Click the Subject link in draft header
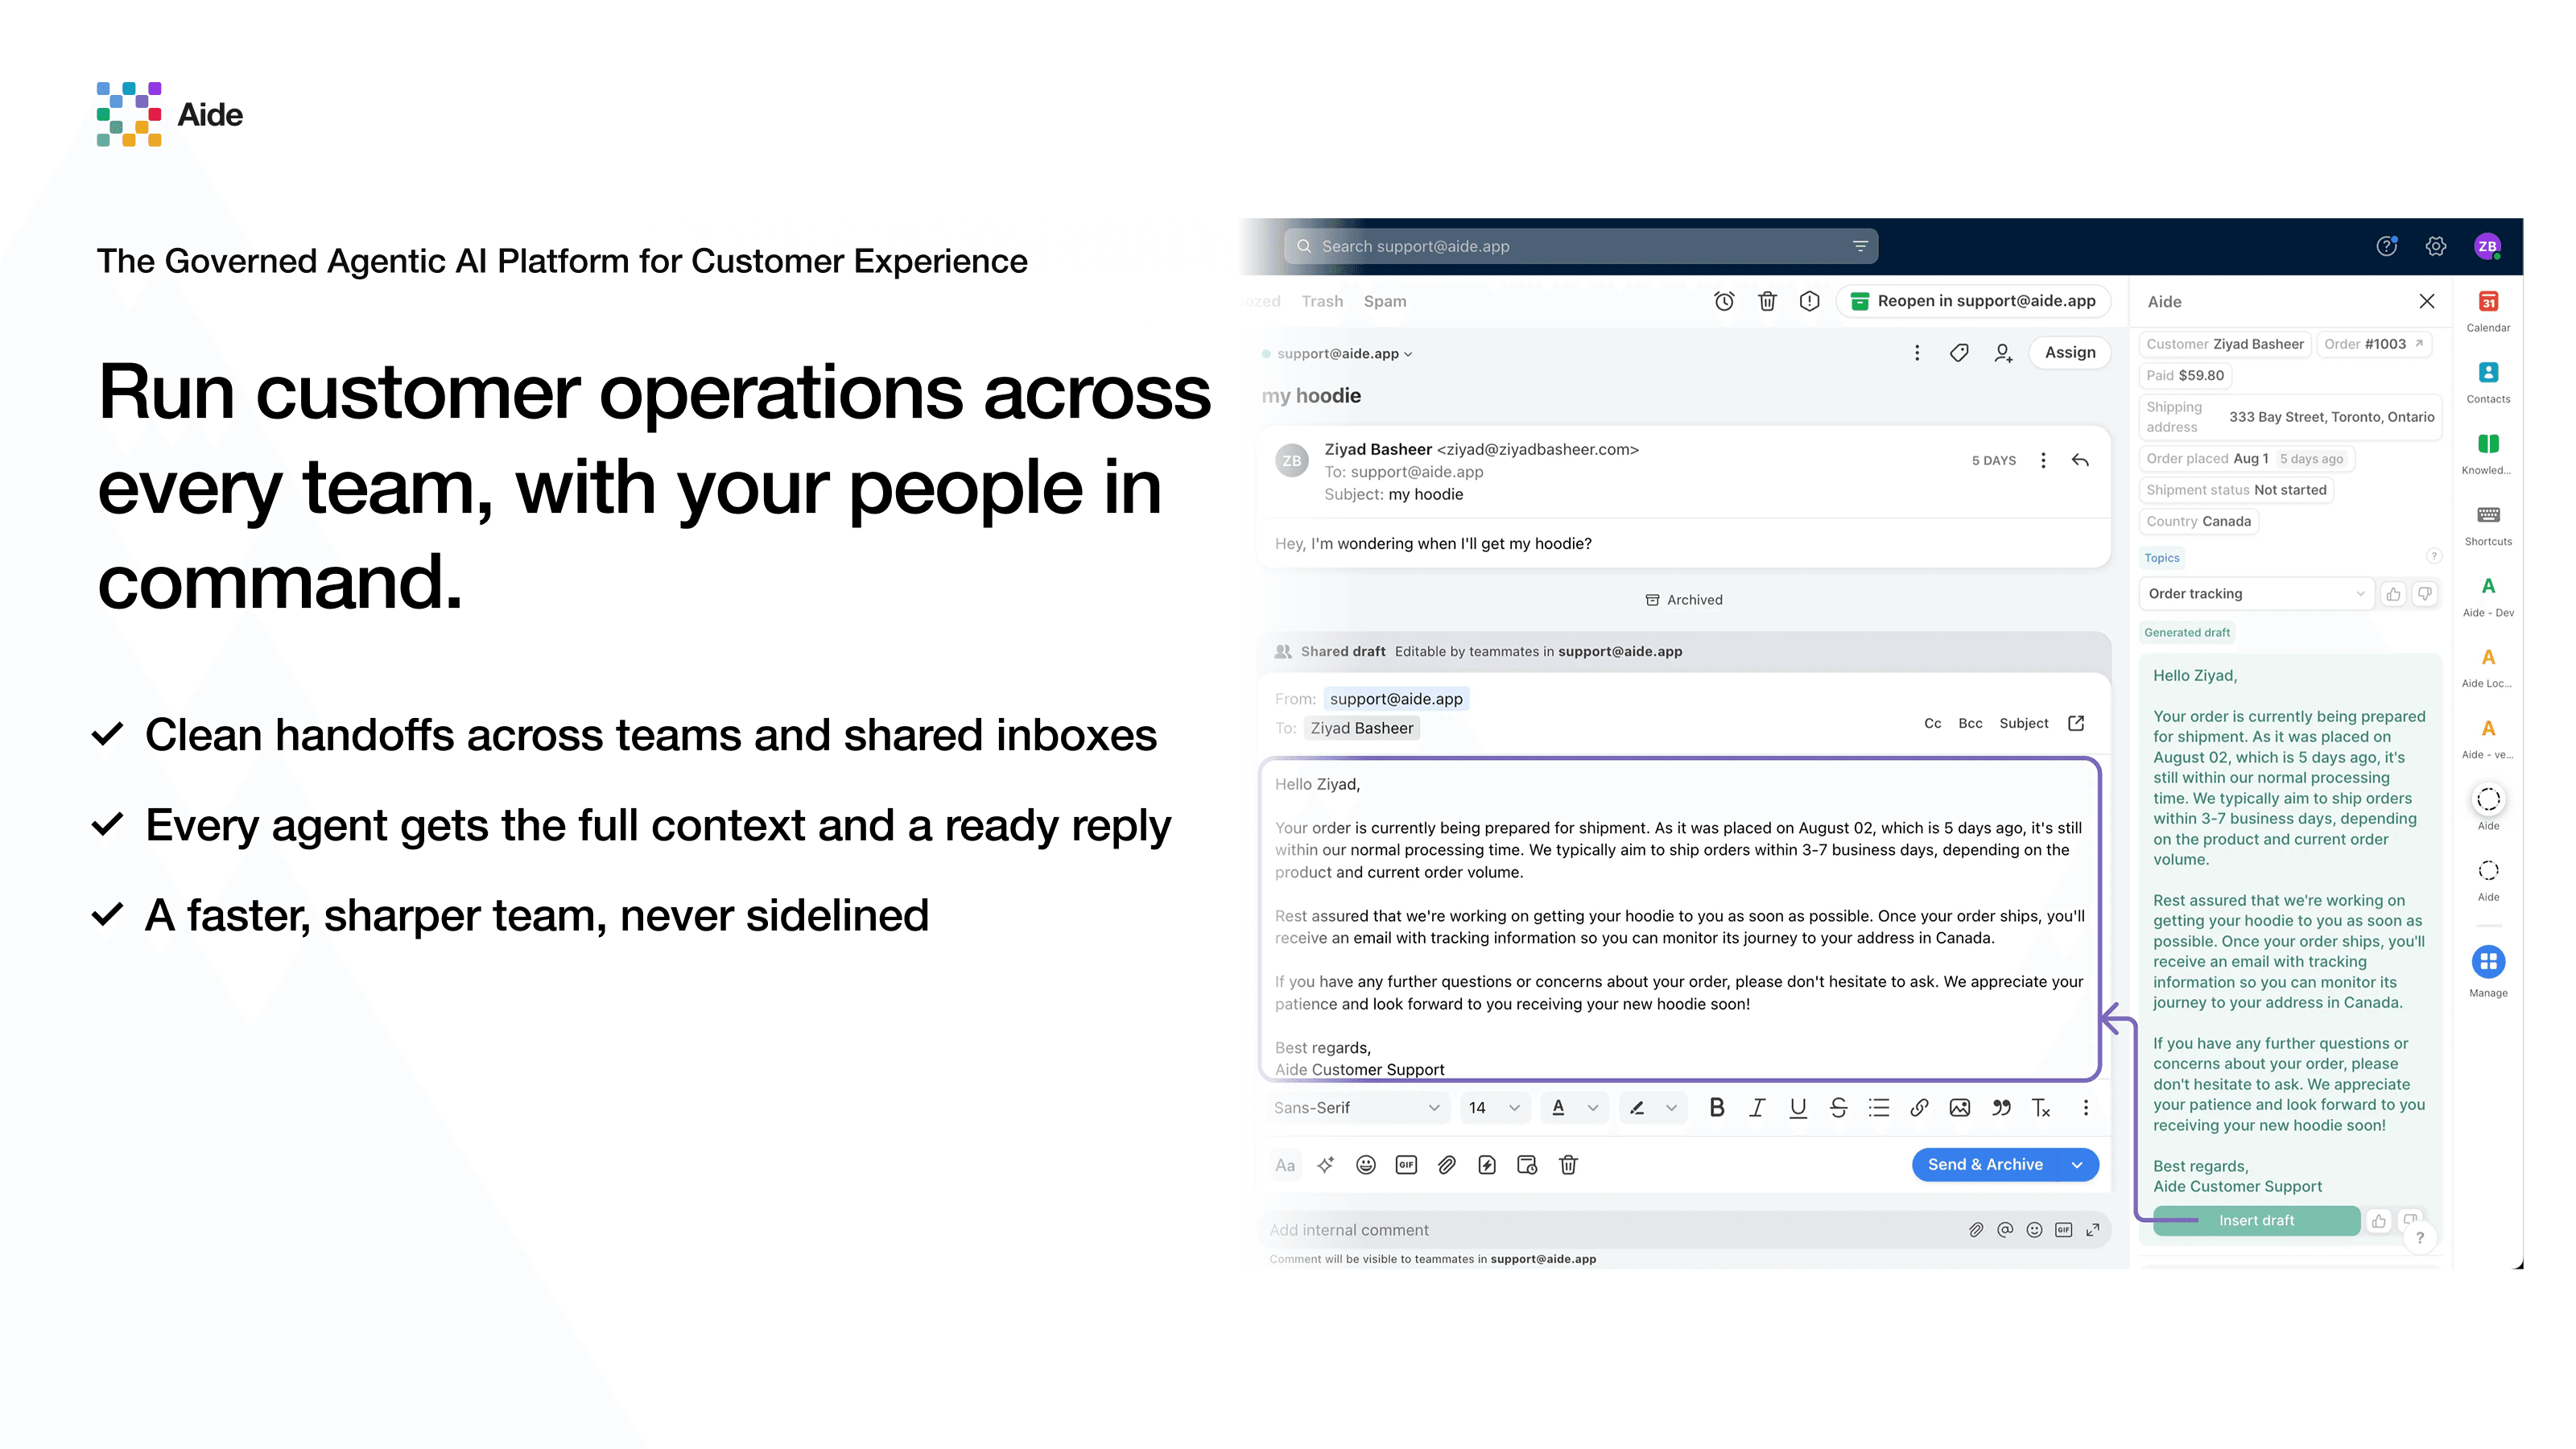 click(2024, 723)
